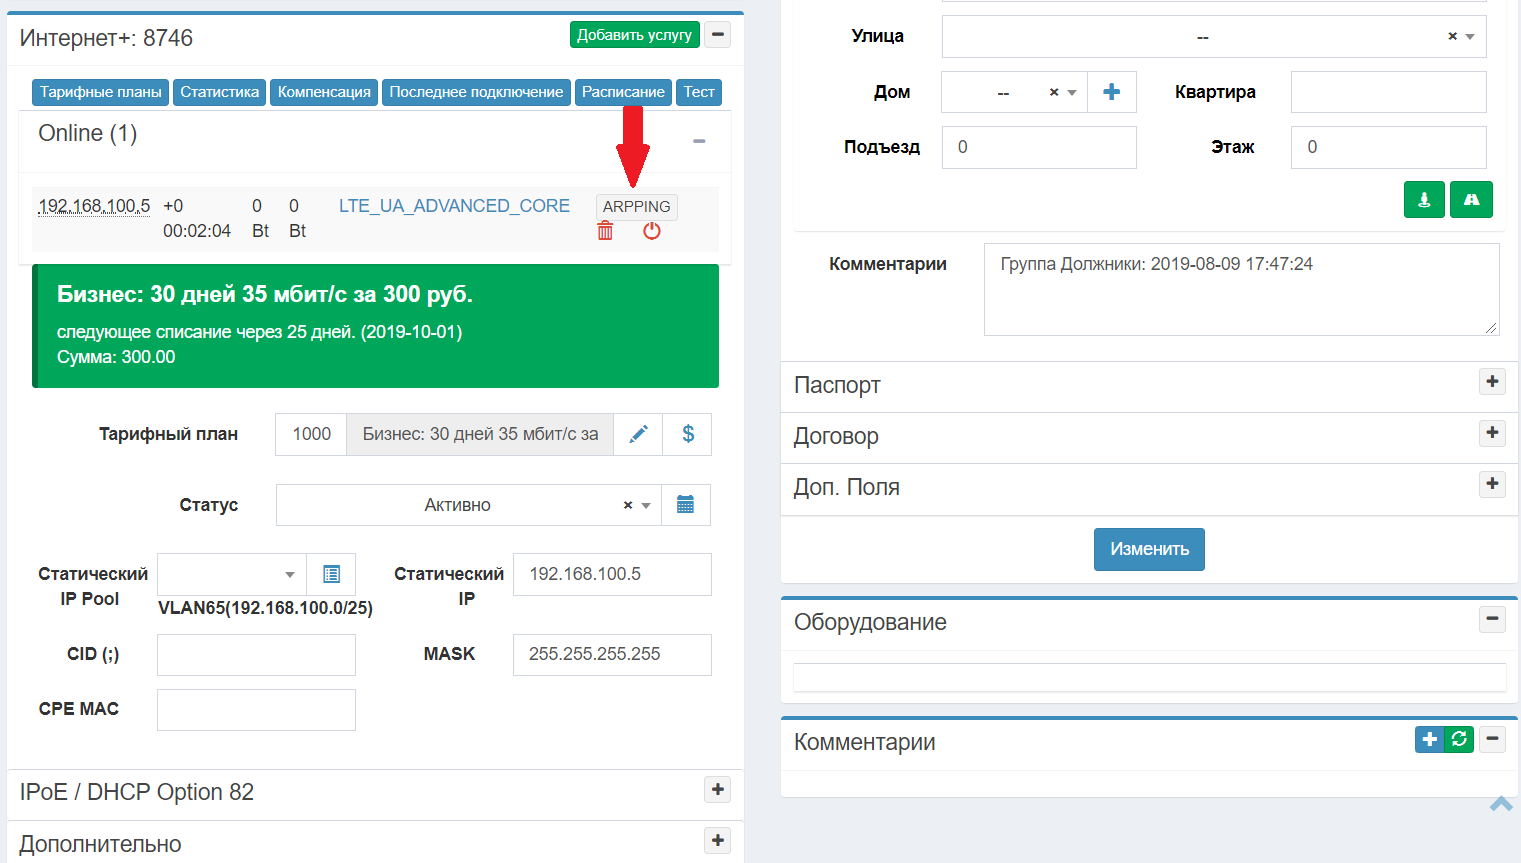Collapse the Оборудование panel
The height and width of the screenshot is (863, 1521).
point(1492,620)
